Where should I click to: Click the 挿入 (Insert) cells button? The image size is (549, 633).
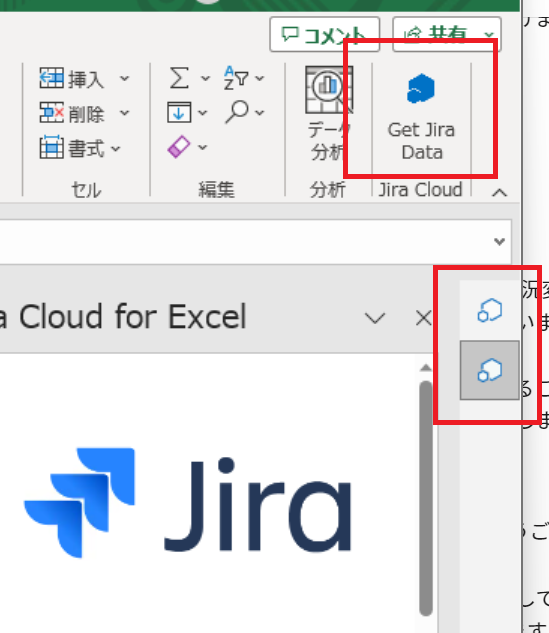[x=72, y=78]
